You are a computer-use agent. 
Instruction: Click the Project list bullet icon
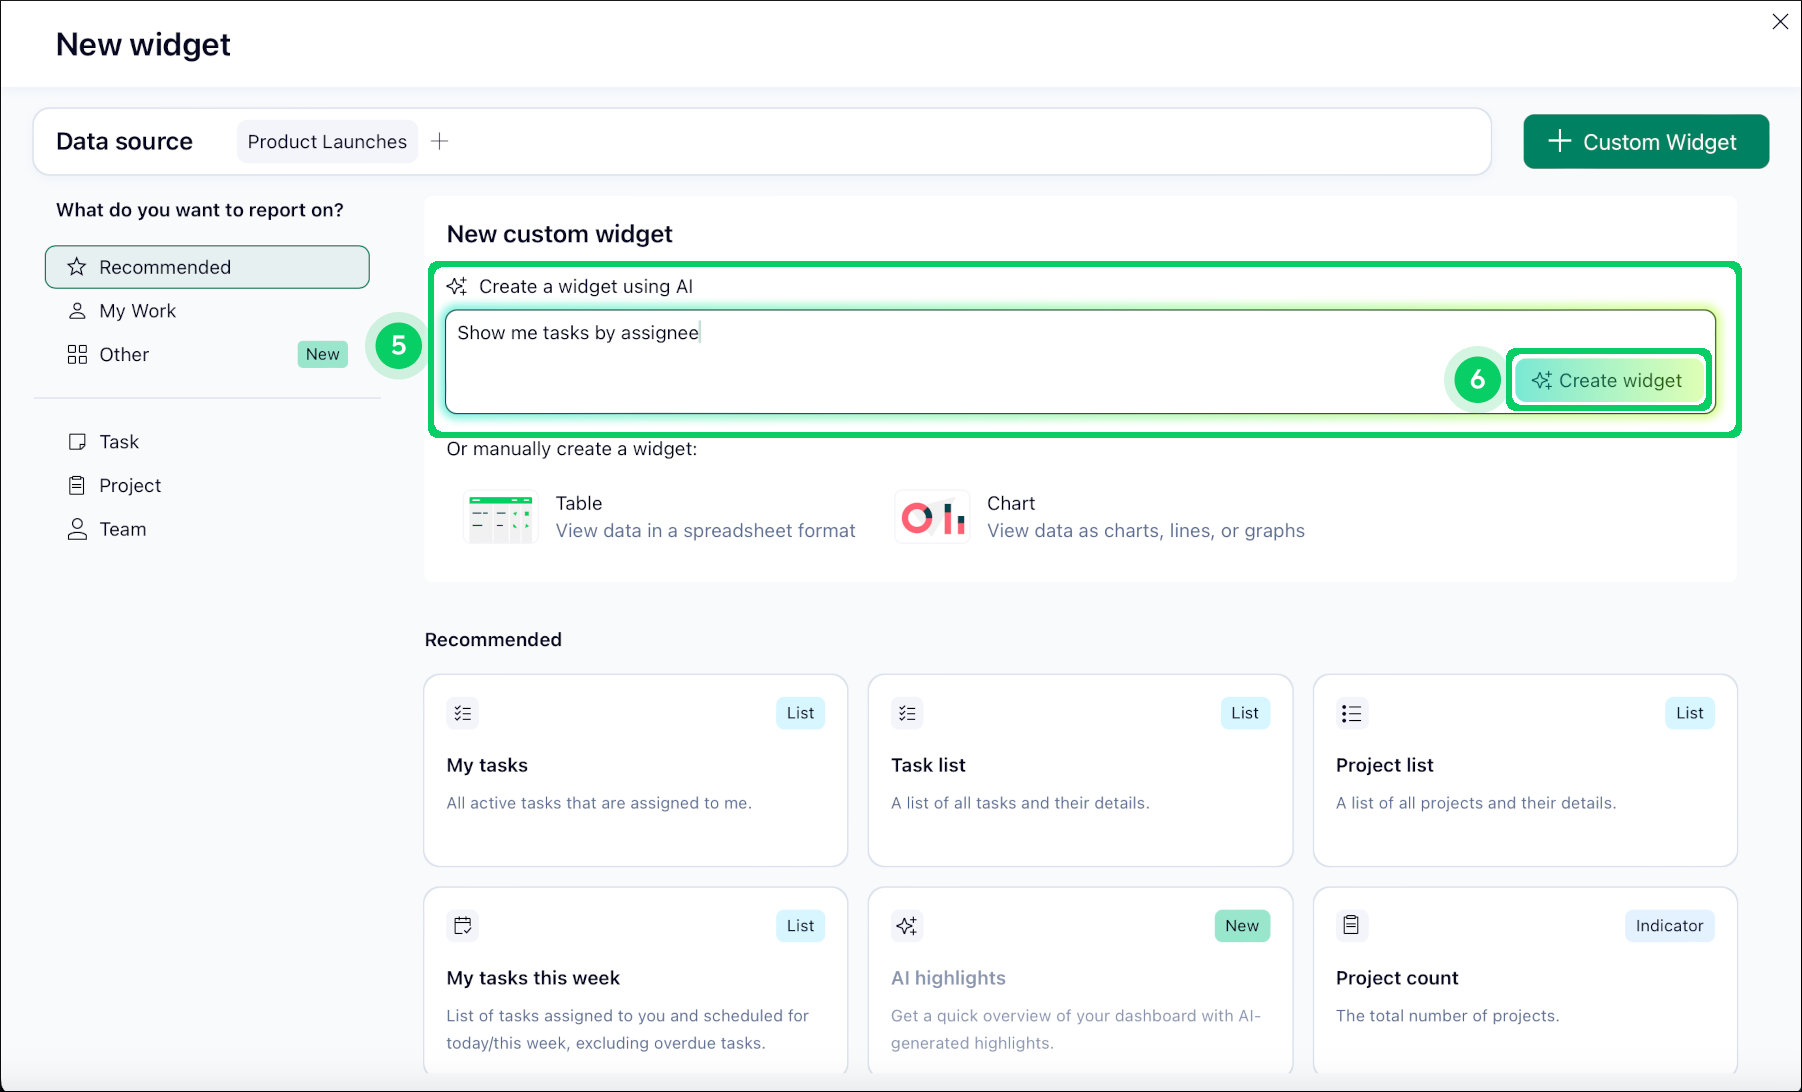pyautogui.click(x=1351, y=713)
